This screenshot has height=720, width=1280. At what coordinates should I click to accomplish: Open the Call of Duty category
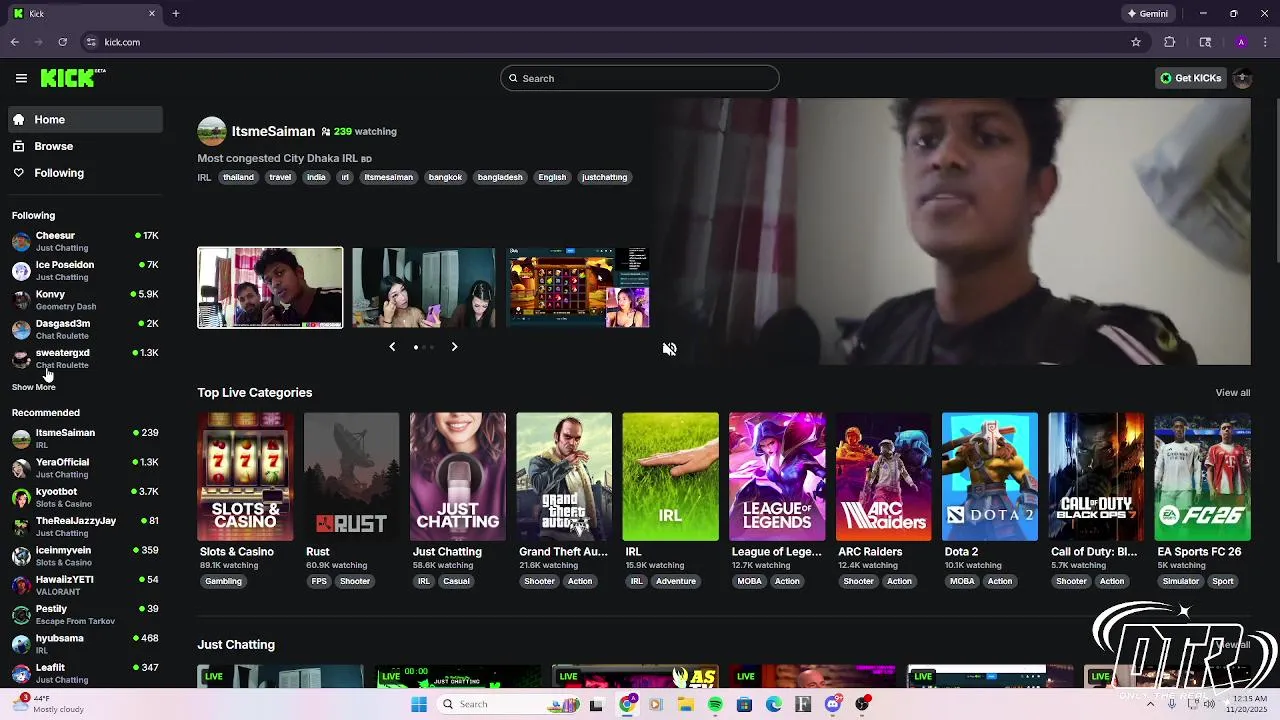click(1096, 477)
